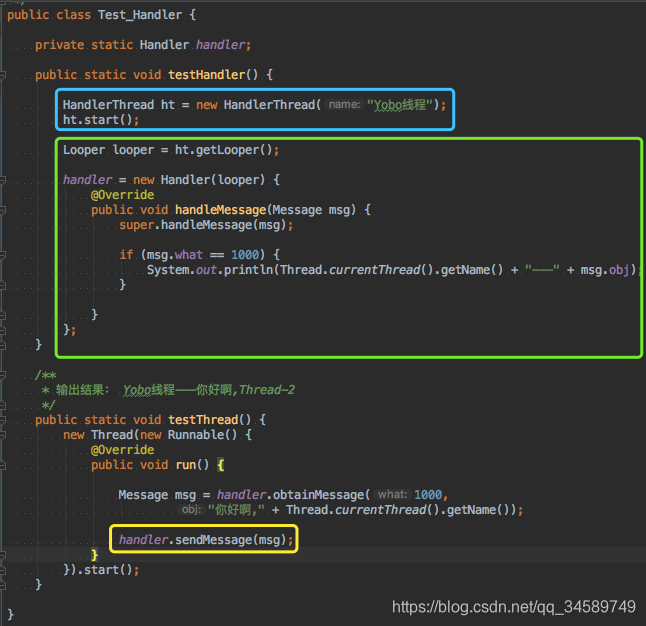This screenshot has width=646, height=626.
Task: Click the italic handler field declaration
Action: click(221, 45)
